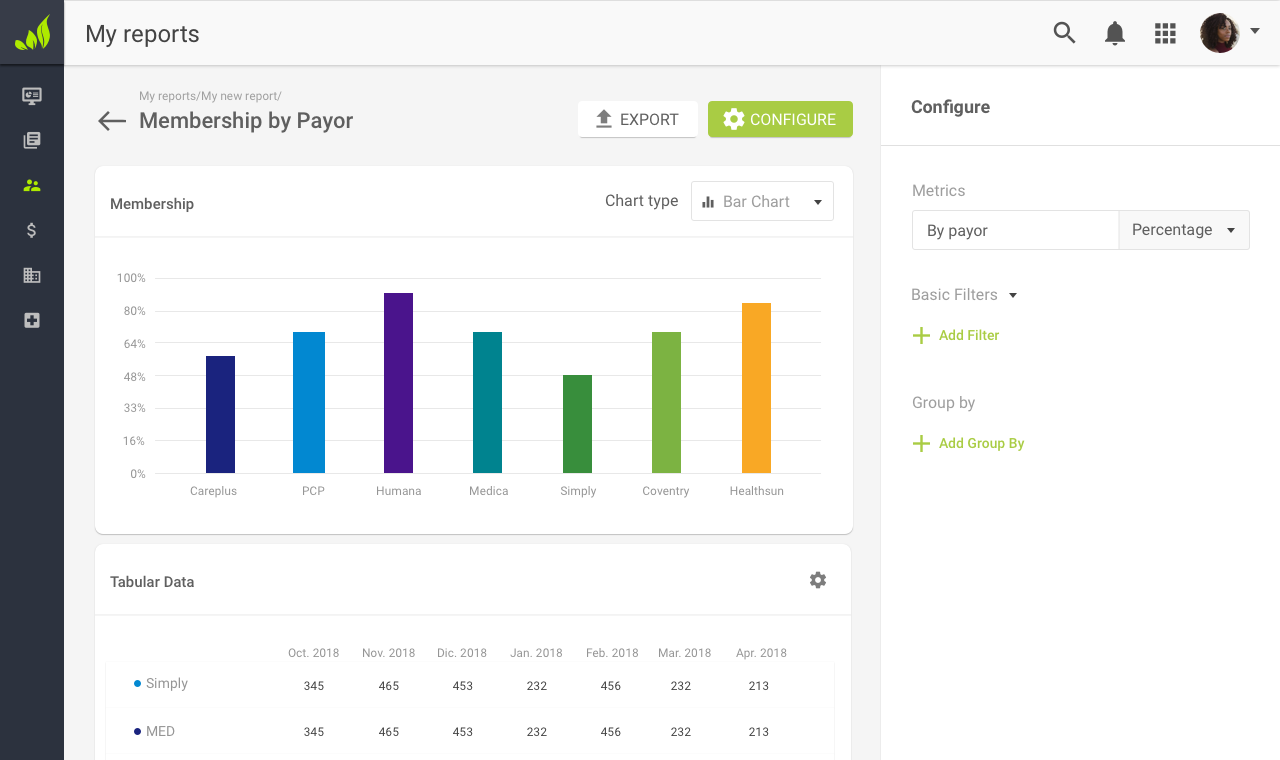
Task: Open the Percentage metric dropdown
Action: tap(1183, 230)
